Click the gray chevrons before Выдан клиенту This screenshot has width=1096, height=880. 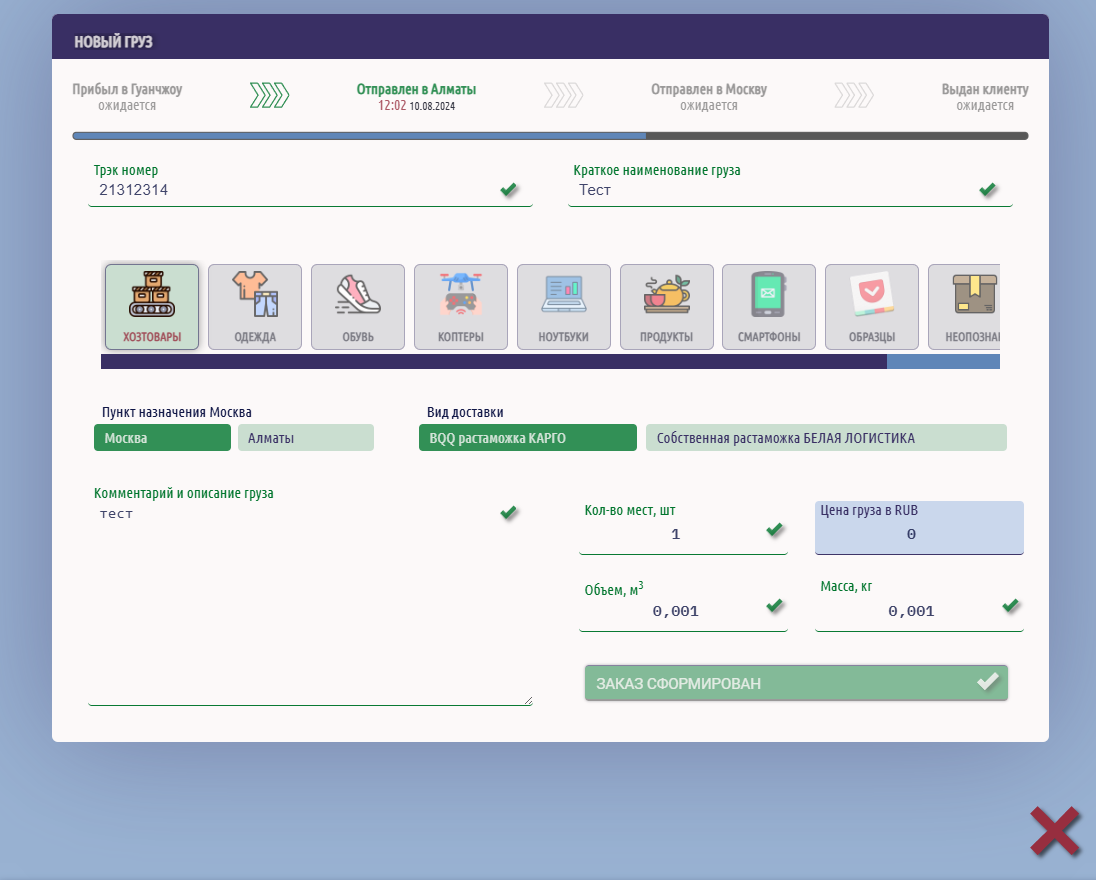click(854, 95)
